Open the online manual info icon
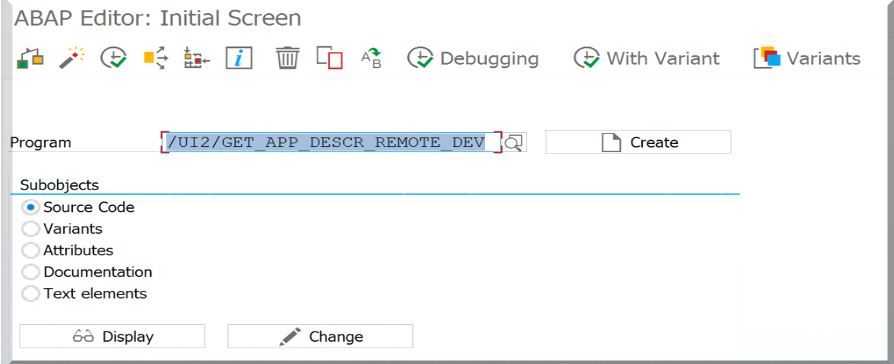Viewport: 894px width, 364px height. pyautogui.click(x=239, y=58)
